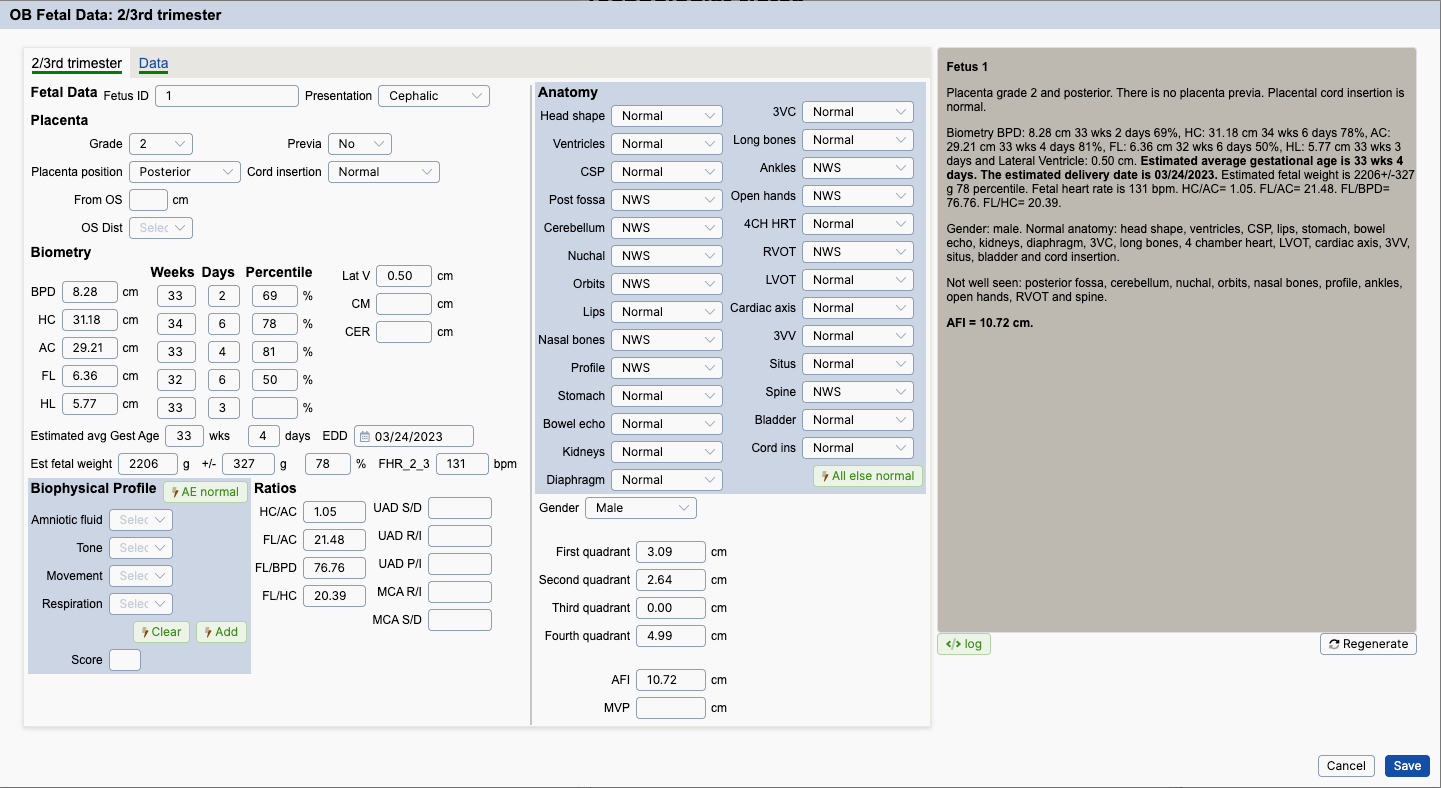Select the 2/3rd trimester tab
The width and height of the screenshot is (1441, 788).
77,63
